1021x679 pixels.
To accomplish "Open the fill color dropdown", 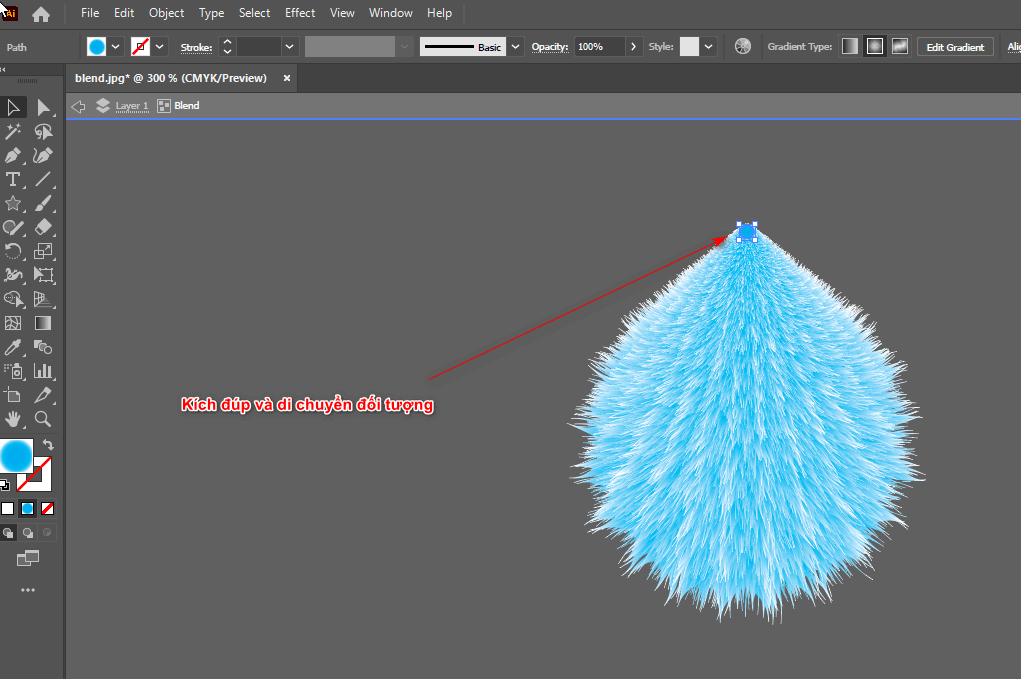I will (x=116, y=47).
